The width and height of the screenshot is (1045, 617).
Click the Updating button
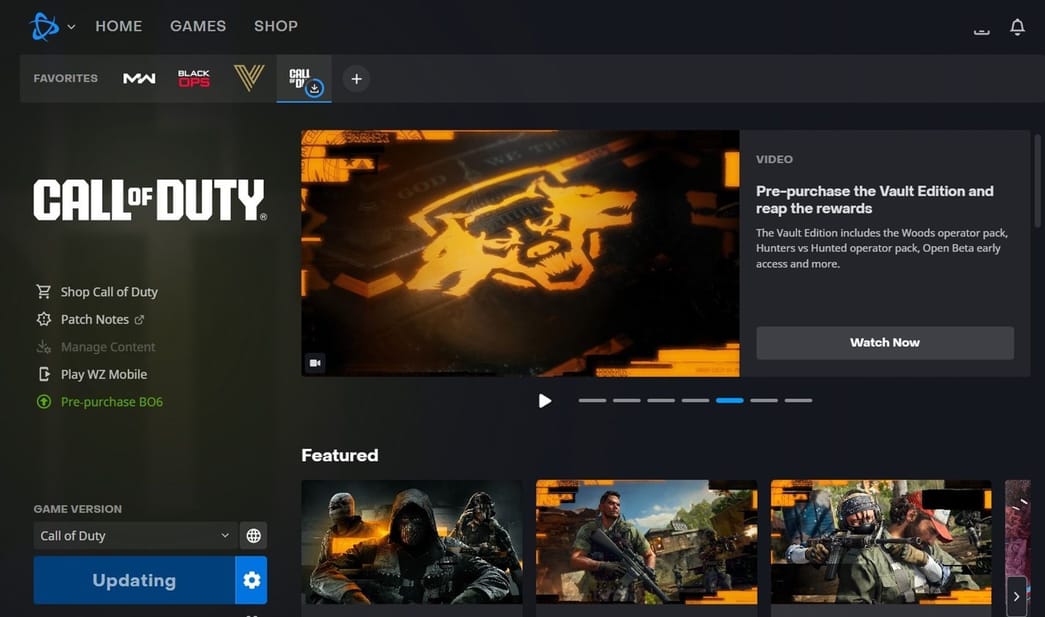pos(135,580)
